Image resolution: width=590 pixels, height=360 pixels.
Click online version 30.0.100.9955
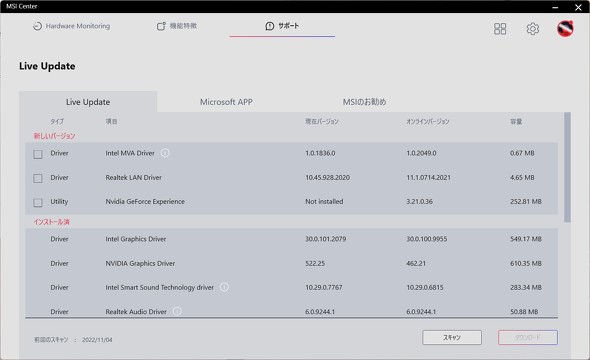(x=427, y=239)
